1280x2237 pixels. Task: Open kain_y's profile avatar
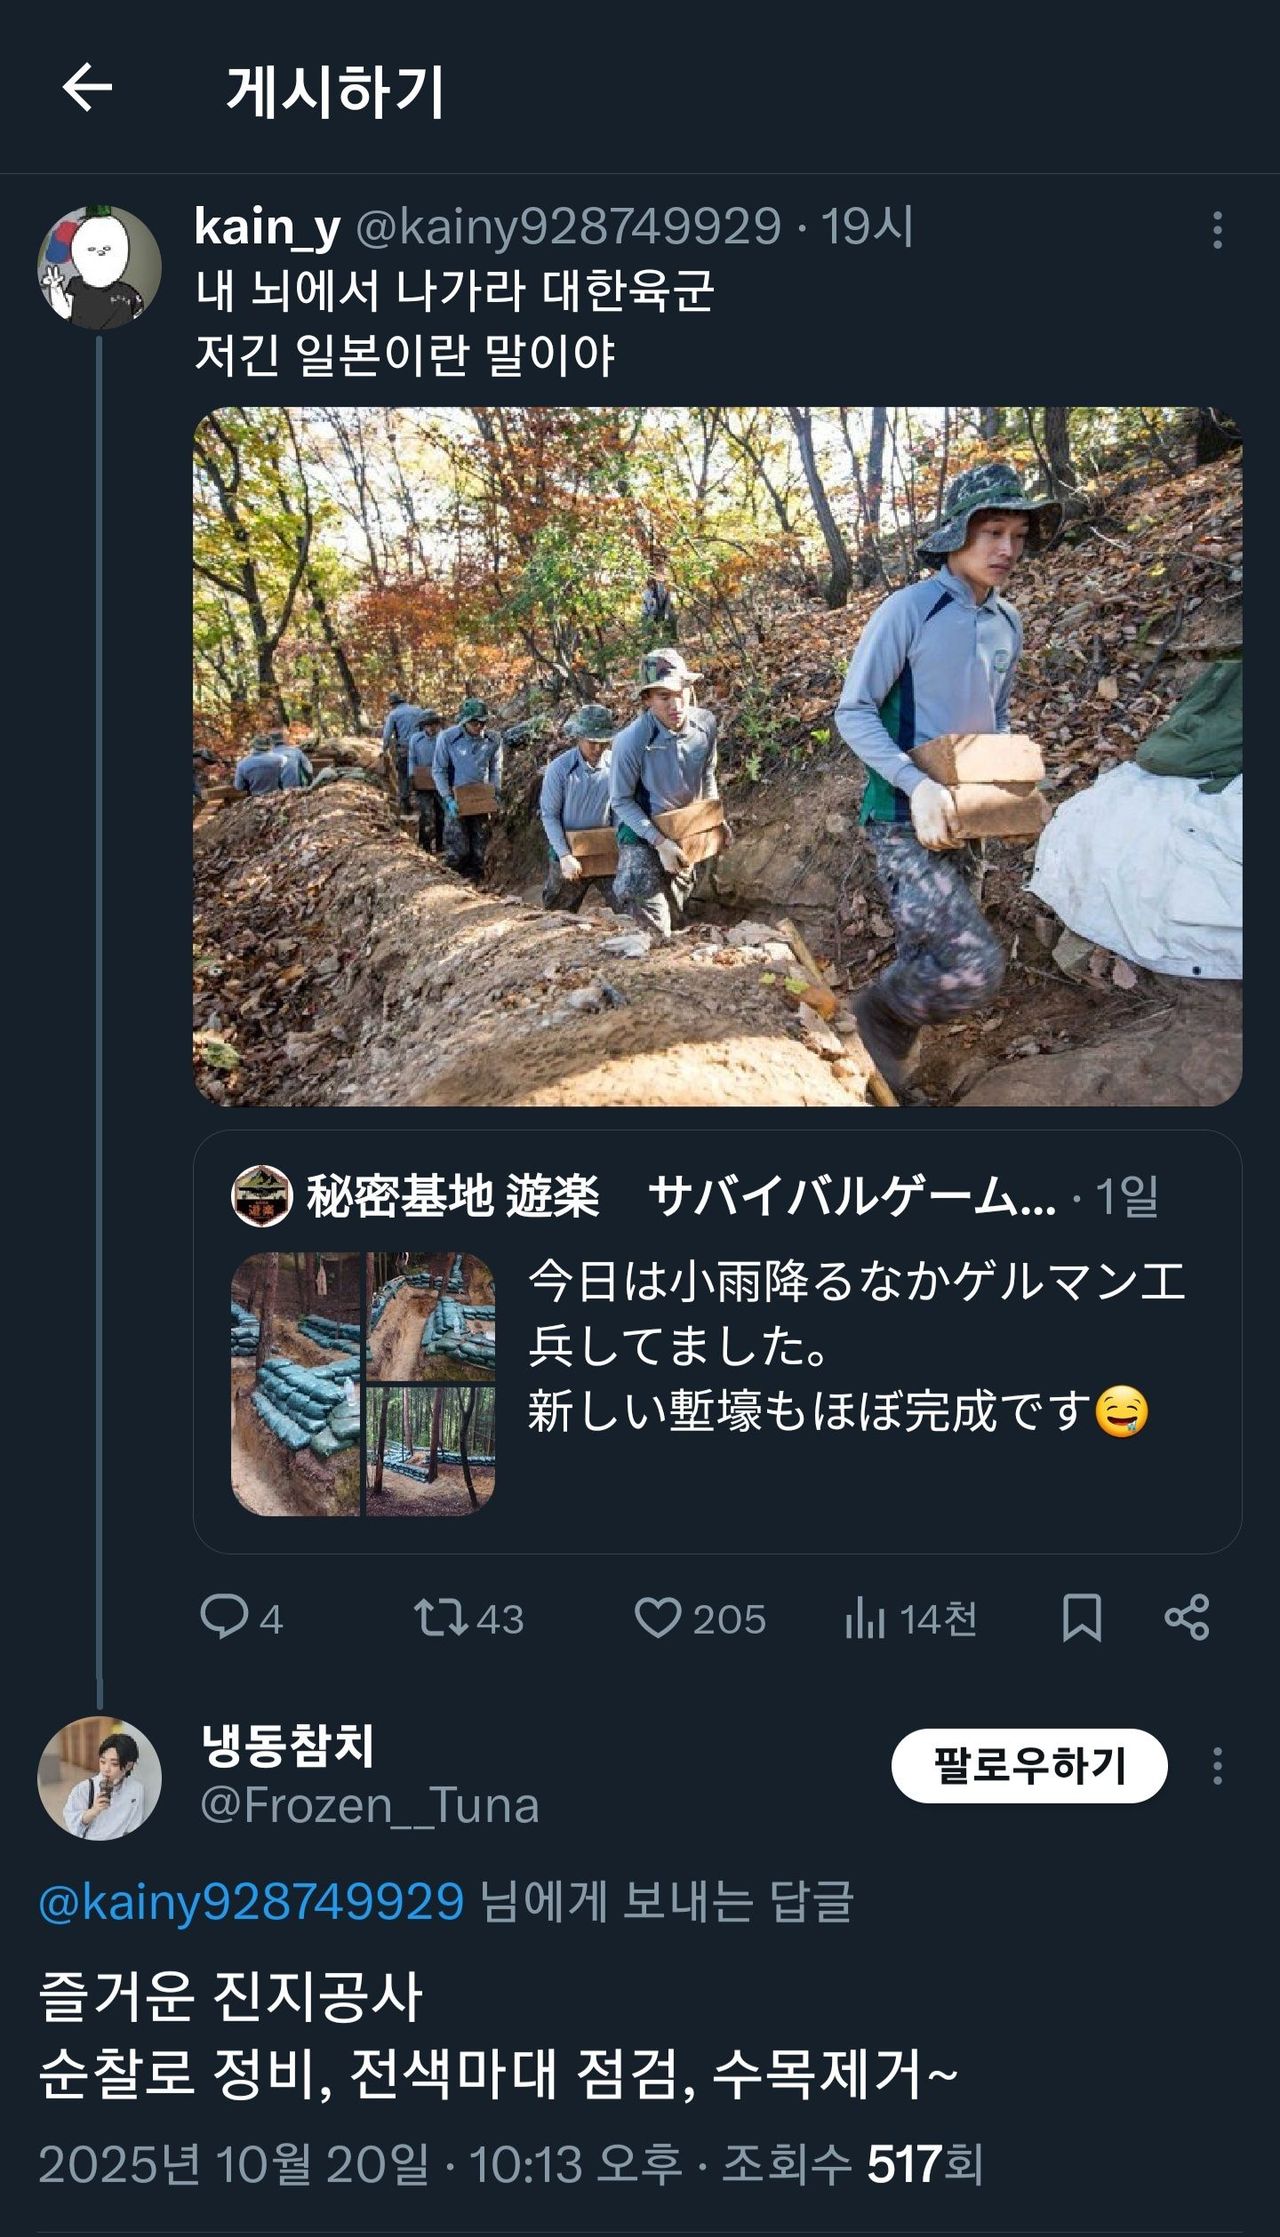click(x=99, y=267)
